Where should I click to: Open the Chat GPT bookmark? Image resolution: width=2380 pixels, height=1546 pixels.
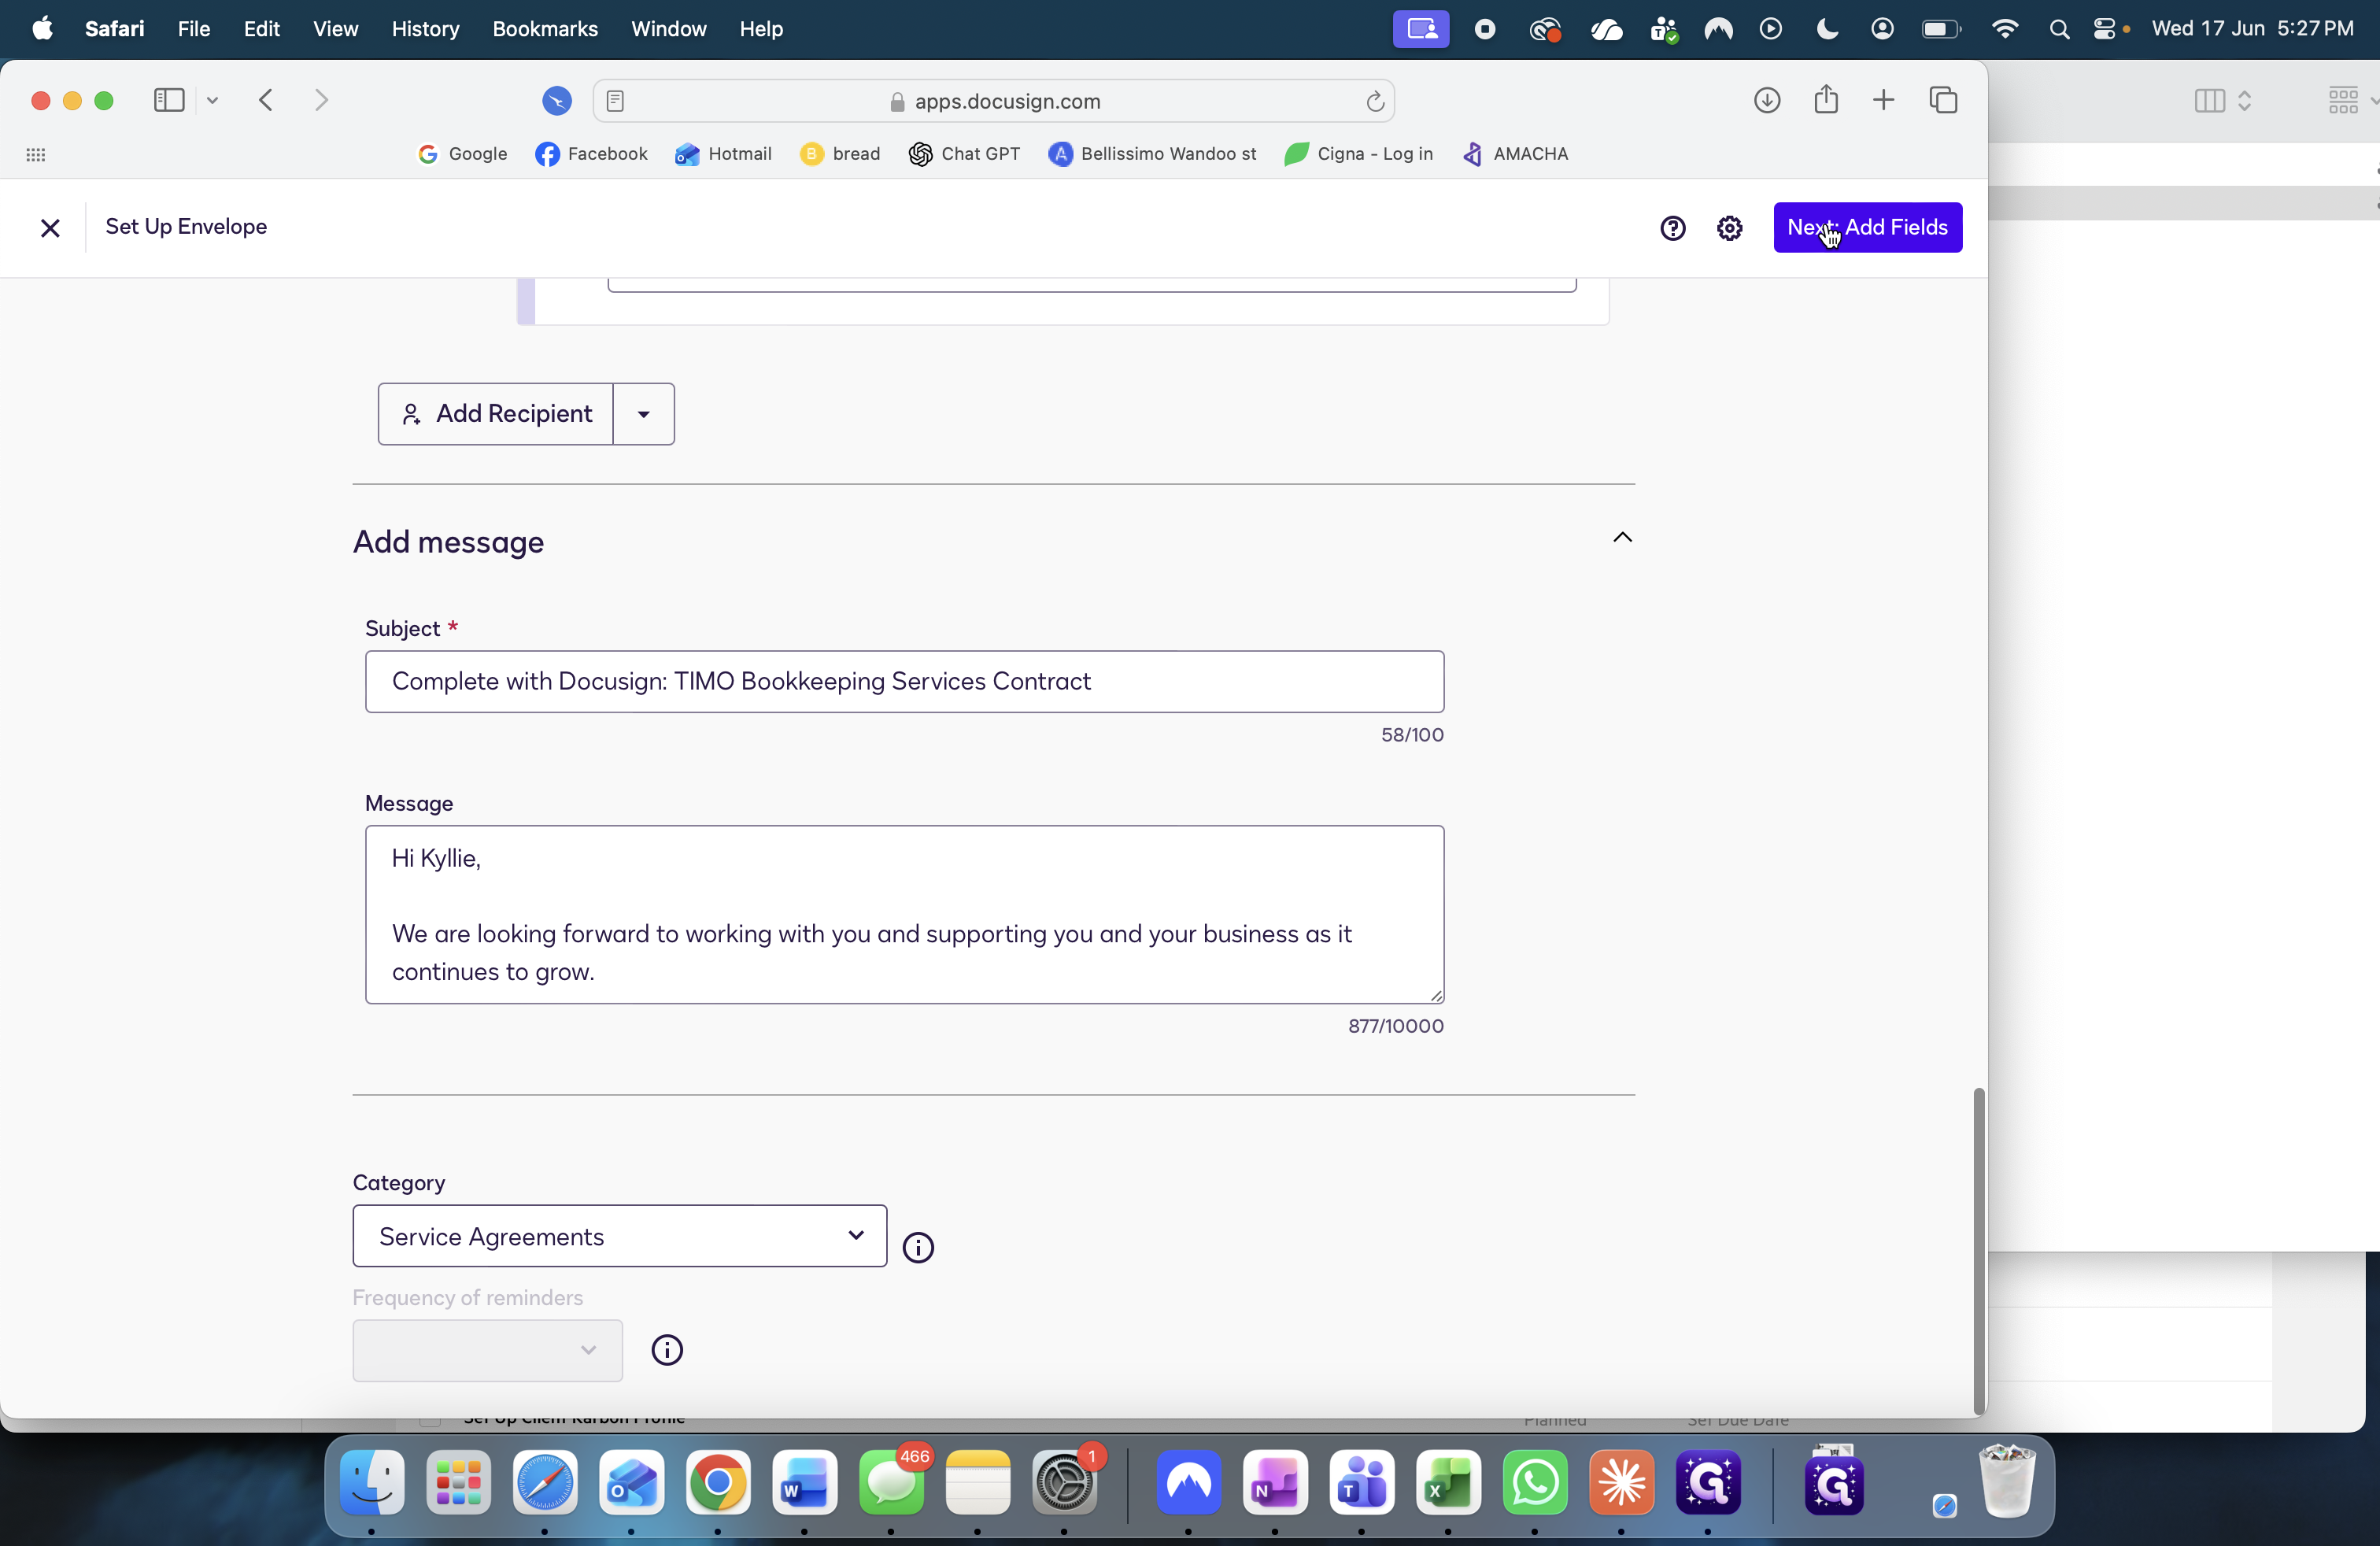coord(964,154)
